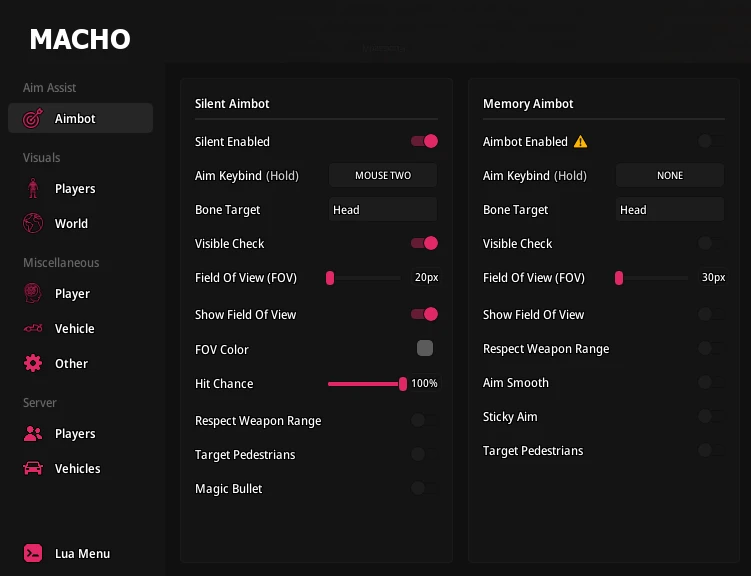
Task: Click the Server Vehicles car icon
Action: click(33, 468)
